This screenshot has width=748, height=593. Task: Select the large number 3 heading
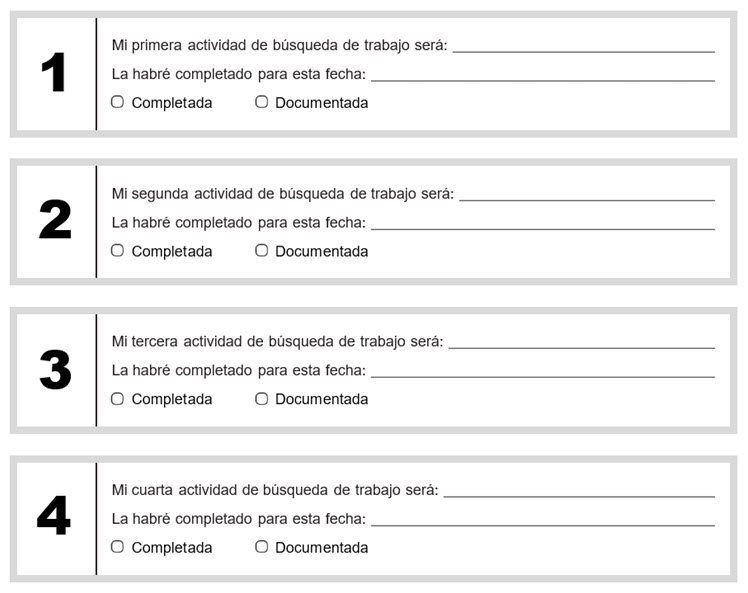coord(55,370)
